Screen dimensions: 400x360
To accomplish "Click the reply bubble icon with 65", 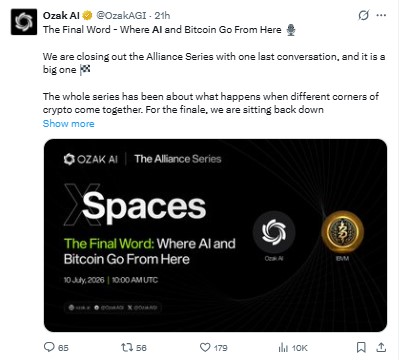I will 49,347.
